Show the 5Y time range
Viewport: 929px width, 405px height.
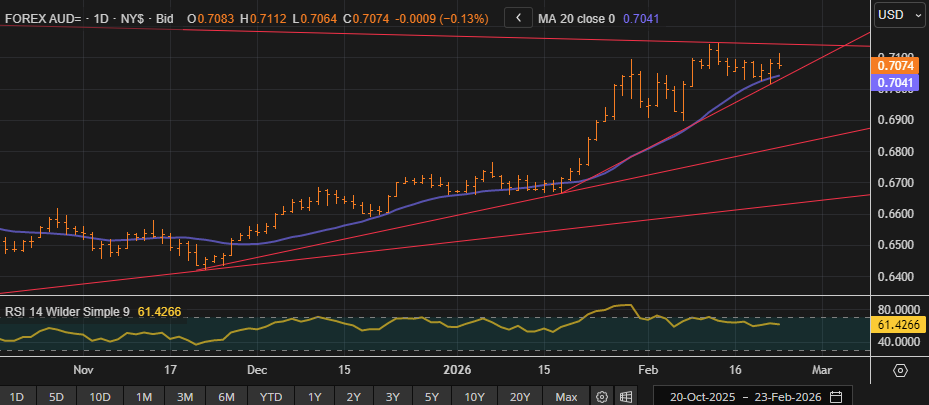[x=432, y=396]
